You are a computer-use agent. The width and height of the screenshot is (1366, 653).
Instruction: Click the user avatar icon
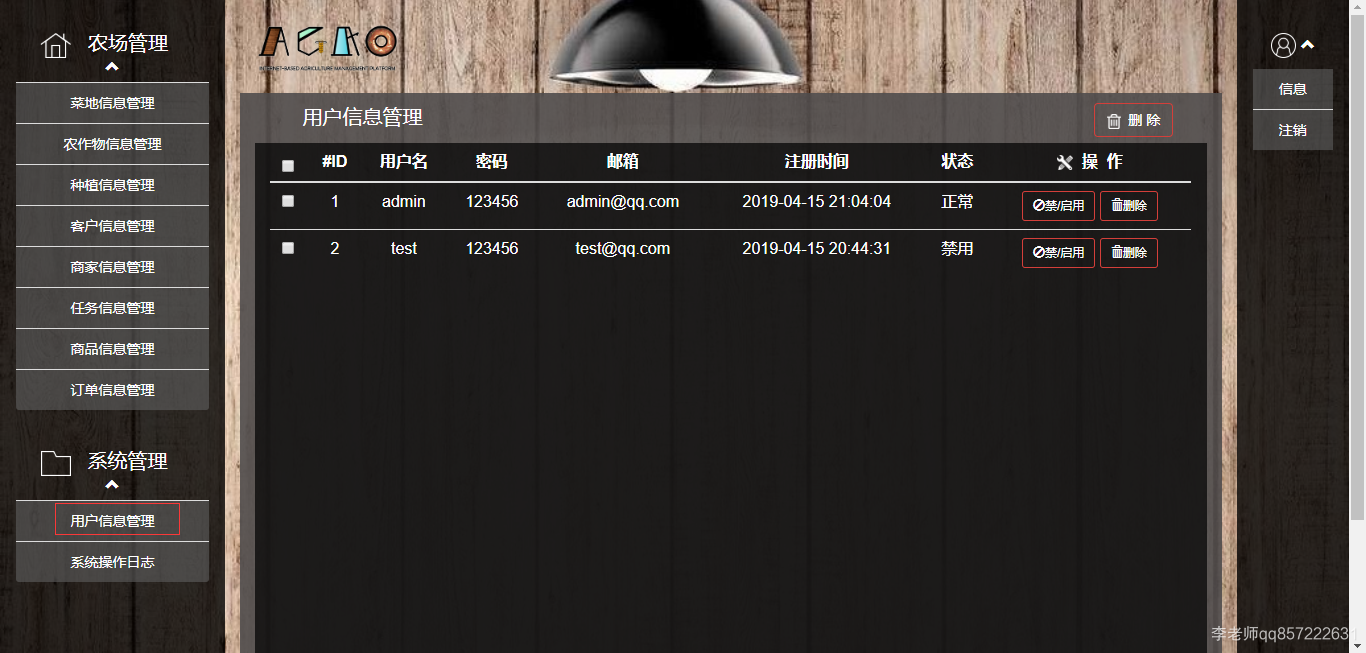[1283, 45]
